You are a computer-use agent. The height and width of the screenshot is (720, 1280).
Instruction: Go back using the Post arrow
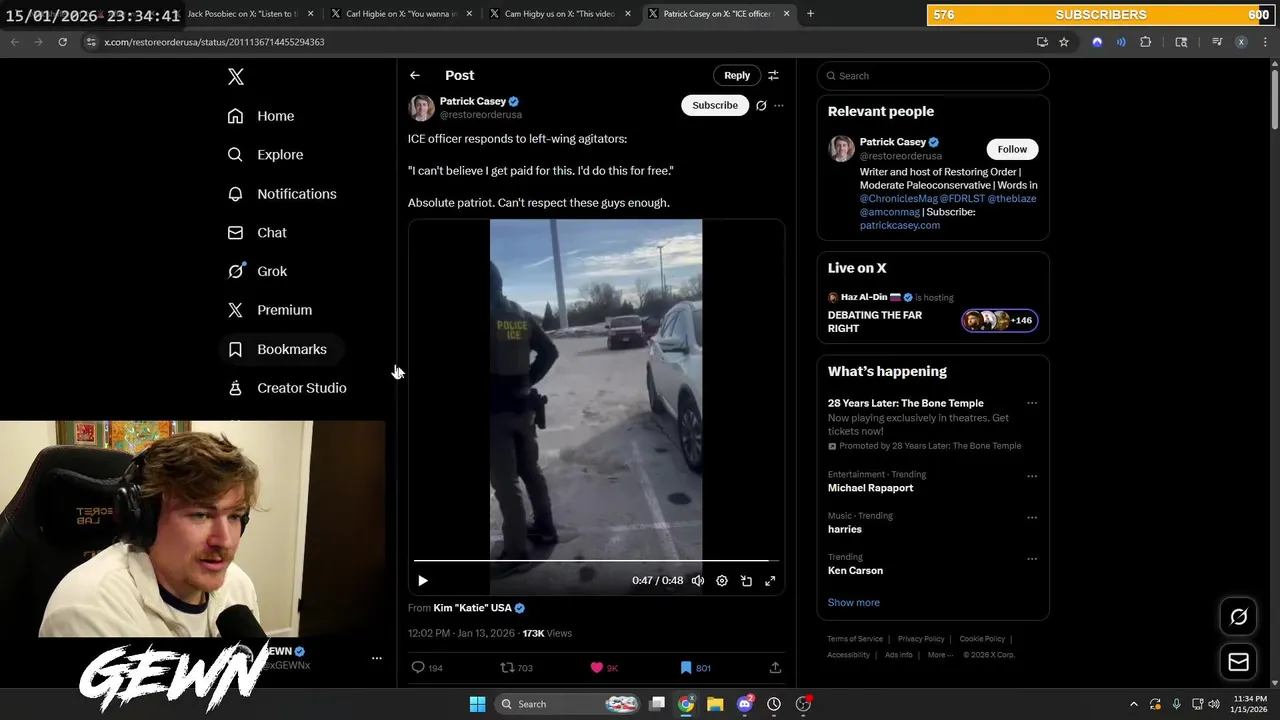(415, 75)
